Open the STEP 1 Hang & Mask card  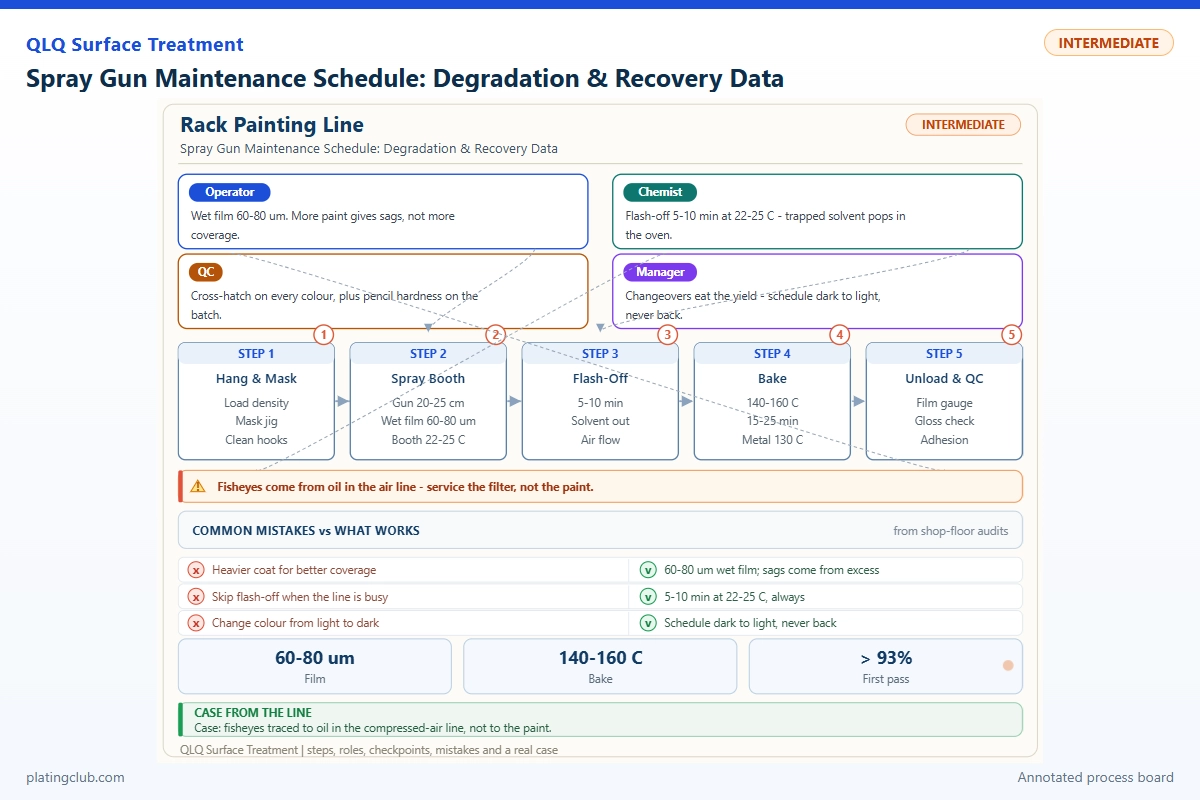click(256, 401)
